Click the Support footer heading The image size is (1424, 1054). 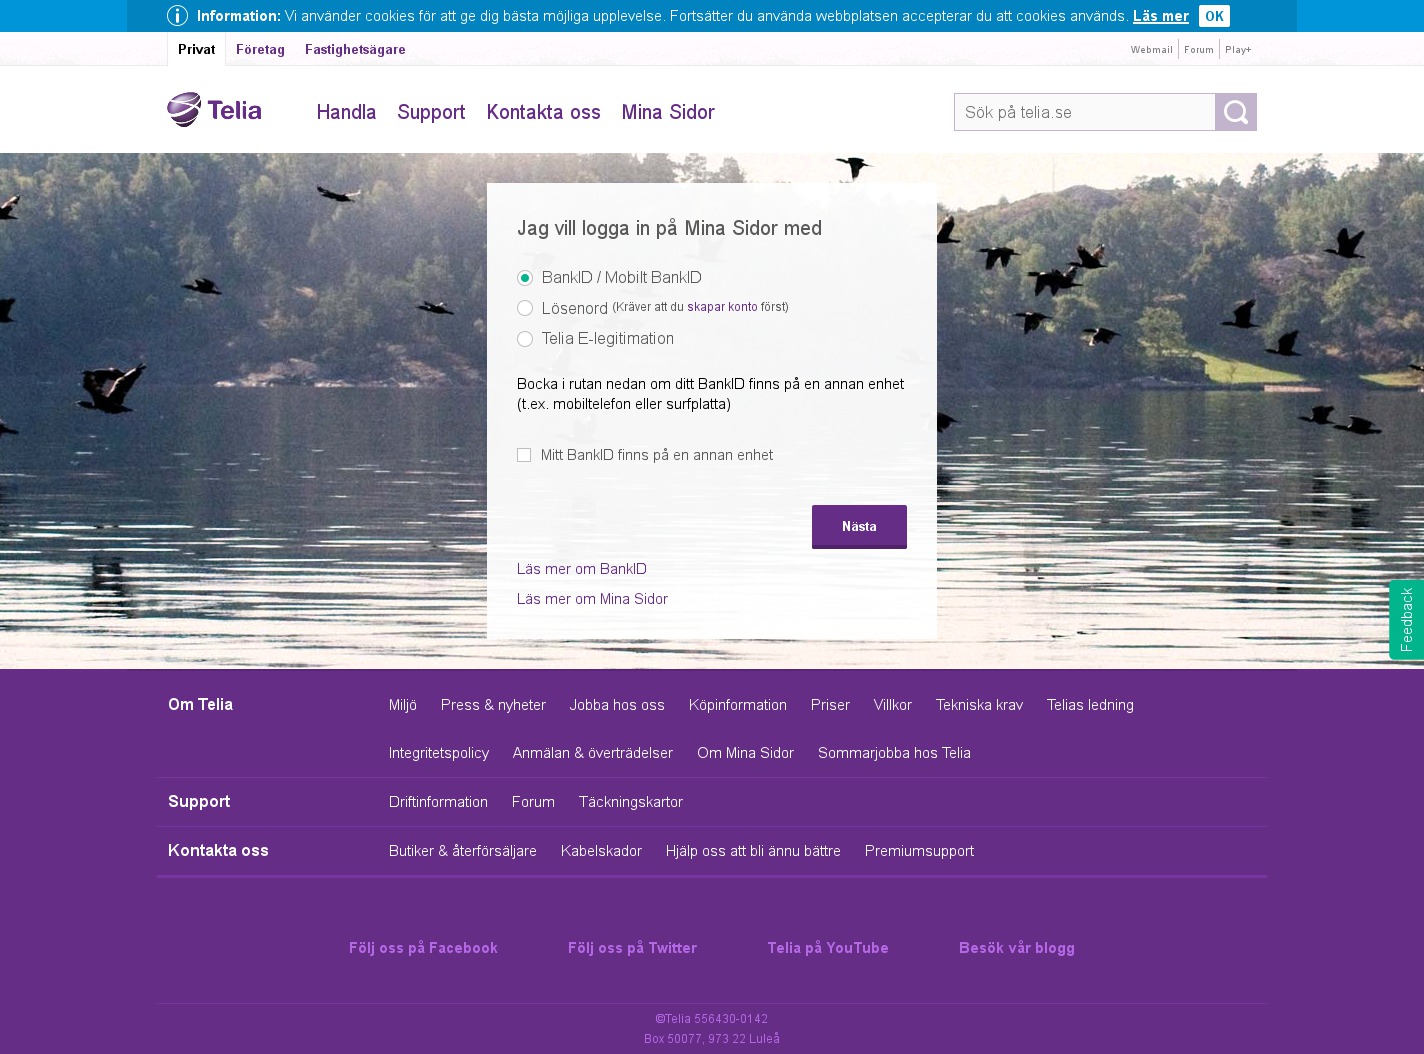point(199,801)
